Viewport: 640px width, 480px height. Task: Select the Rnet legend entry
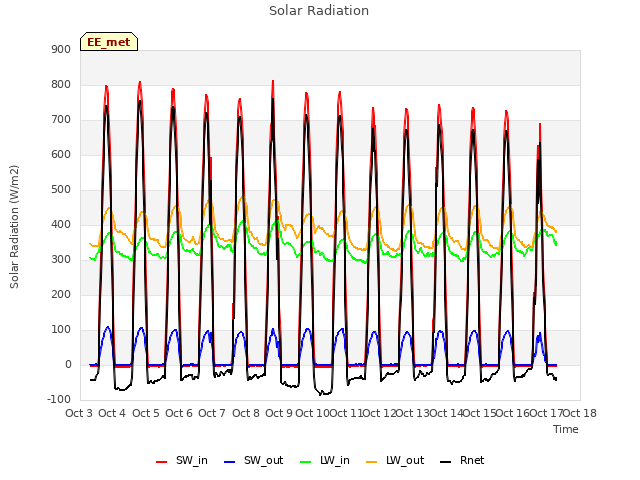[x=462, y=460]
